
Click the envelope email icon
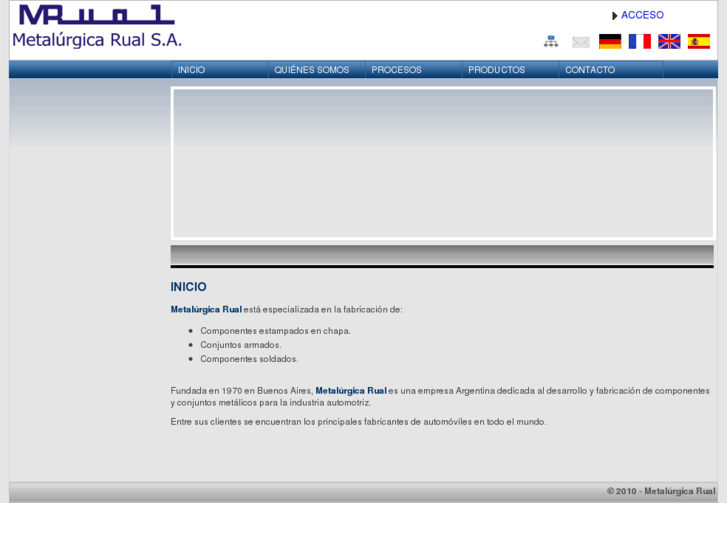[580, 42]
